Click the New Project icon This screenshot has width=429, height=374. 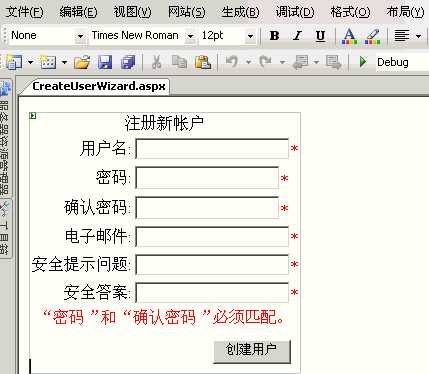coord(14,62)
